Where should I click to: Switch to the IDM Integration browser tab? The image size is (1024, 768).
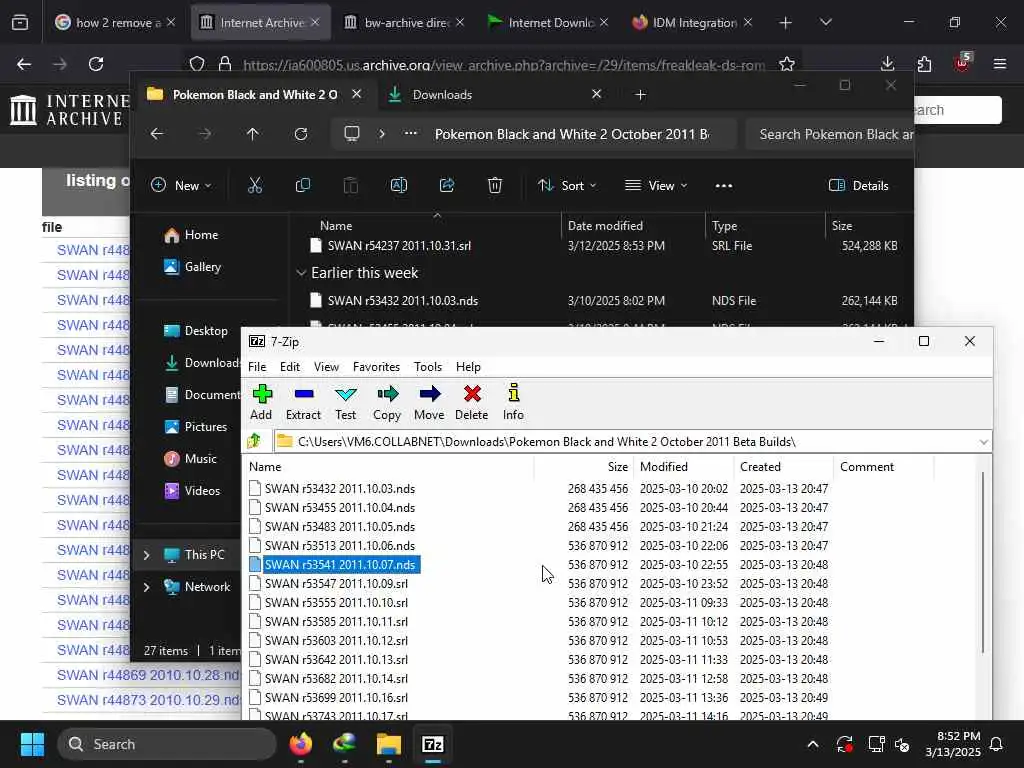[692, 22]
